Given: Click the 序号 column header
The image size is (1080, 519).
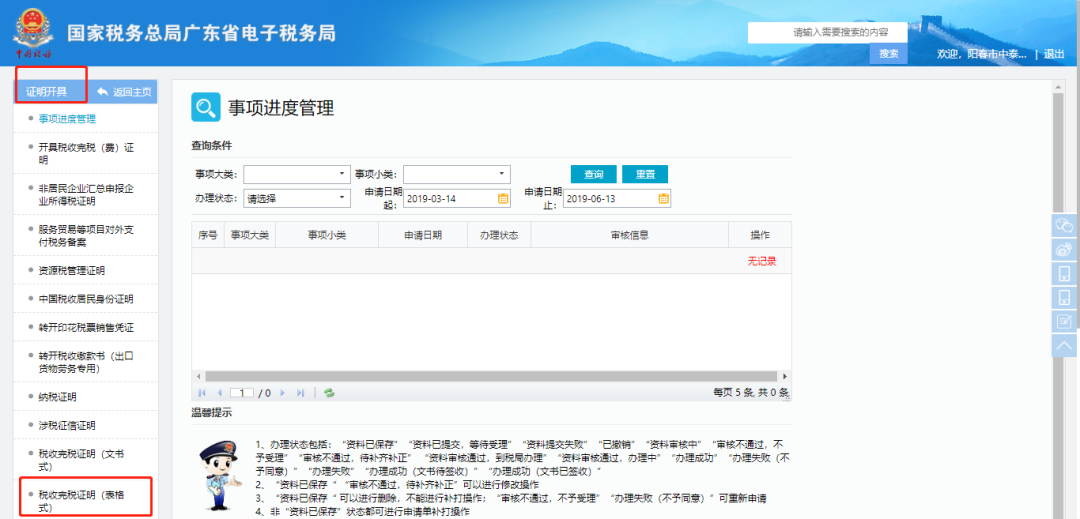Looking at the screenshot, I should coord(208,235).
